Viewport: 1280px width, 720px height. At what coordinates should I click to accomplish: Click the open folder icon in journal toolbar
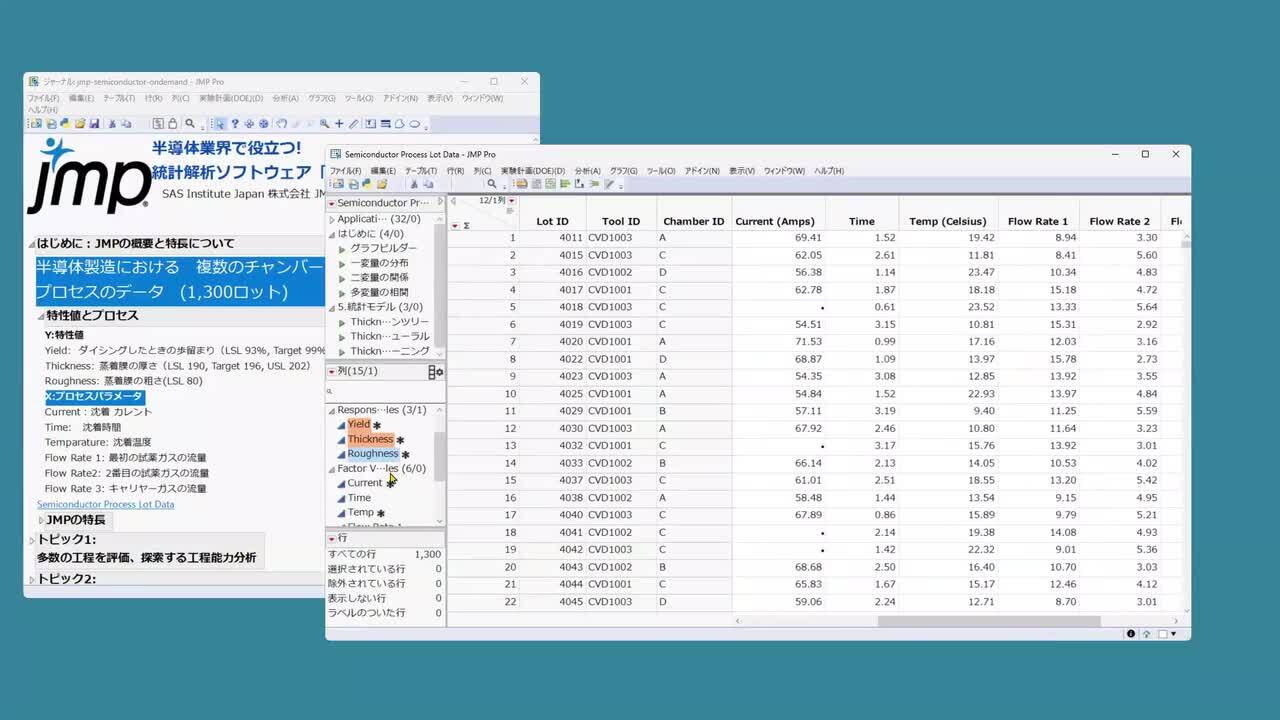(x=80, y=124)
